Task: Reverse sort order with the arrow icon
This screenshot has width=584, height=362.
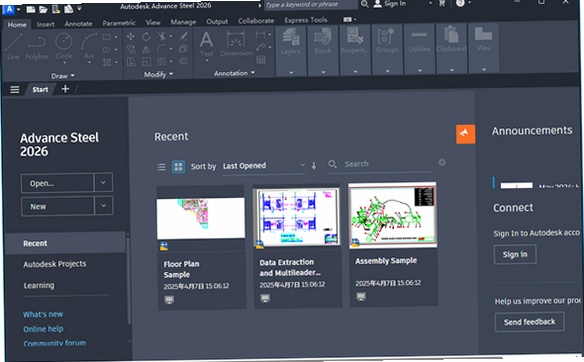Action: (314, 165)
